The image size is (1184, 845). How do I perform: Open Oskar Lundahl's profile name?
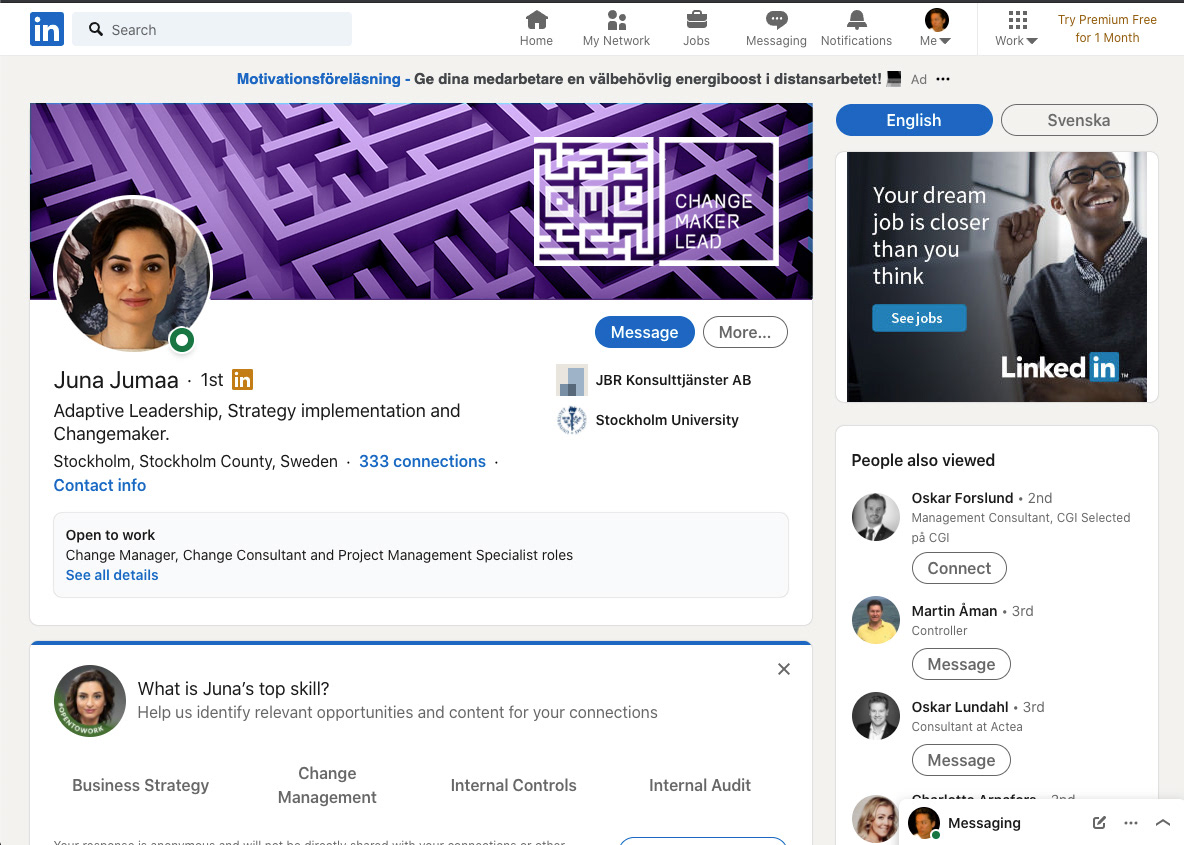pyautogui.click(x=960, y=707)
